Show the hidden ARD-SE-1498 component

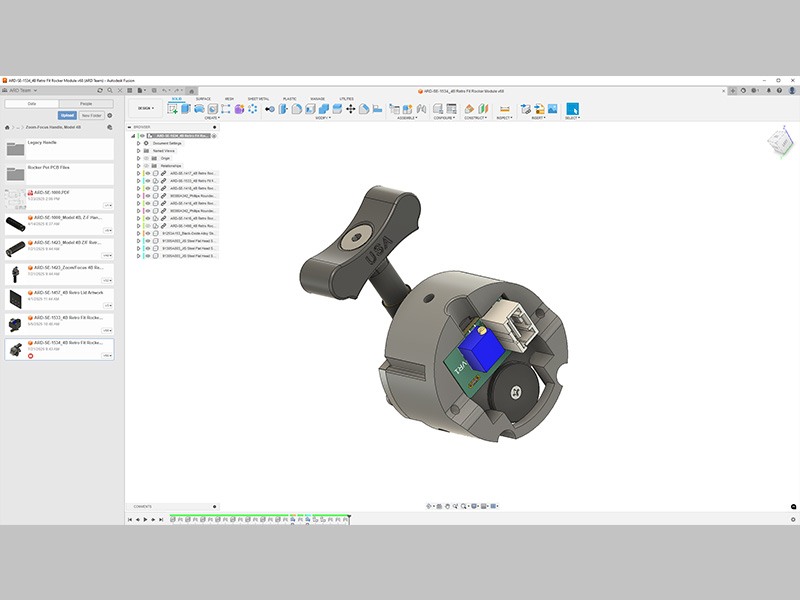(148, 226)
